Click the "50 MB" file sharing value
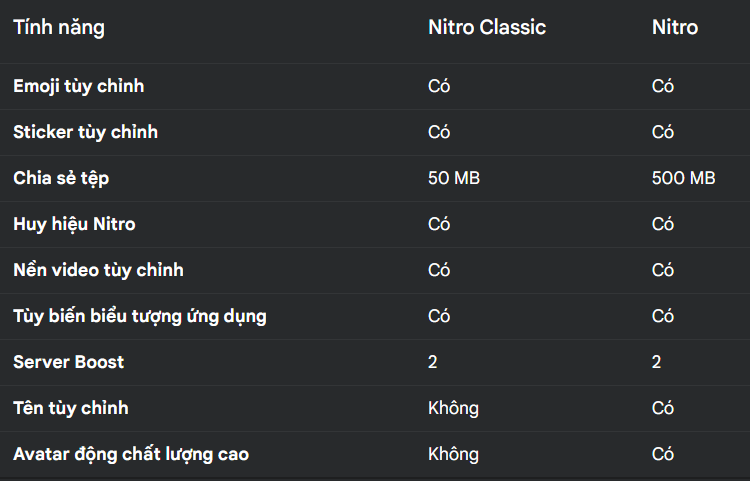 (x=454, y=178)
